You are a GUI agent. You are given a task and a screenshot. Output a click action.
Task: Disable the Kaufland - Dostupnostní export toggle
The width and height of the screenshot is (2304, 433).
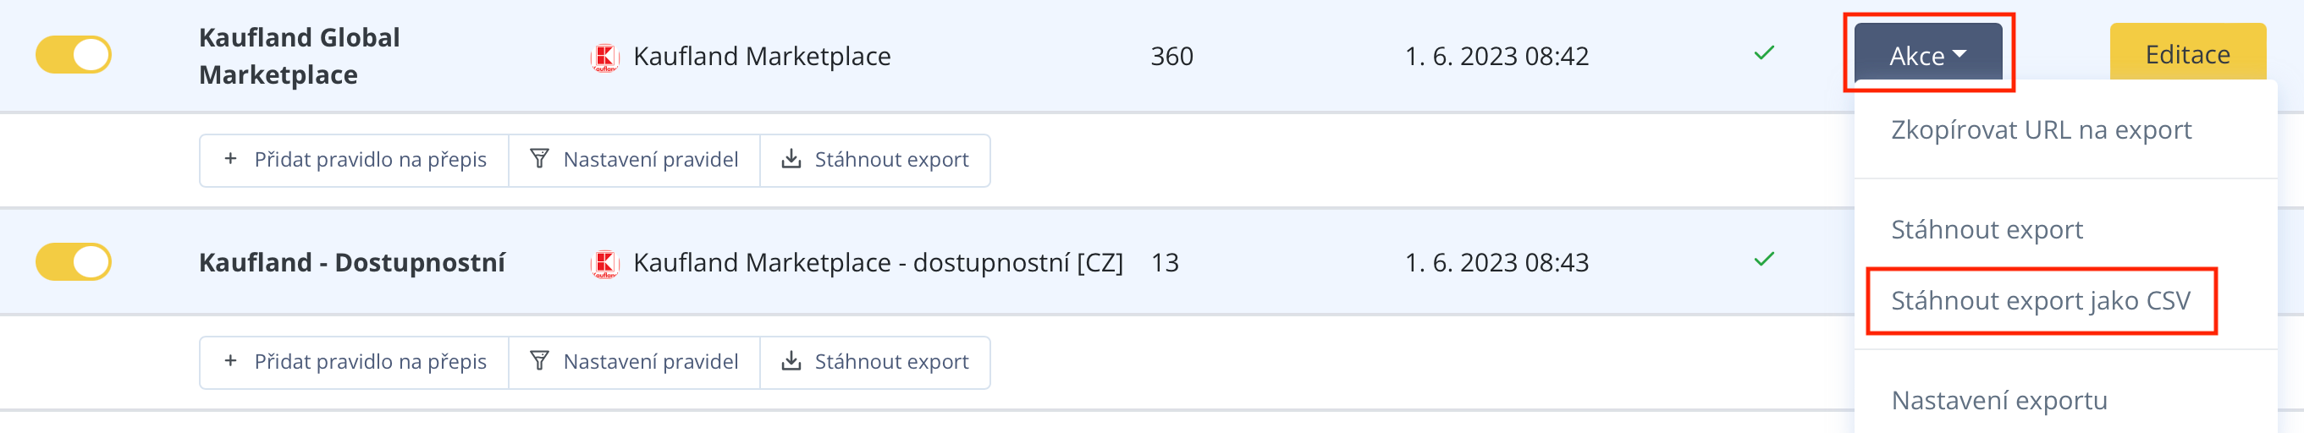point(73,262)
